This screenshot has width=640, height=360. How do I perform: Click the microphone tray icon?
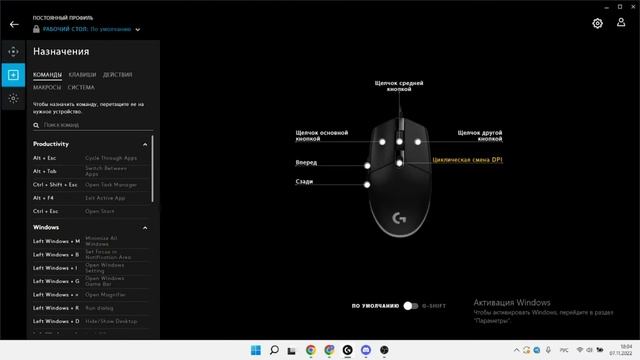pos(548,350)
